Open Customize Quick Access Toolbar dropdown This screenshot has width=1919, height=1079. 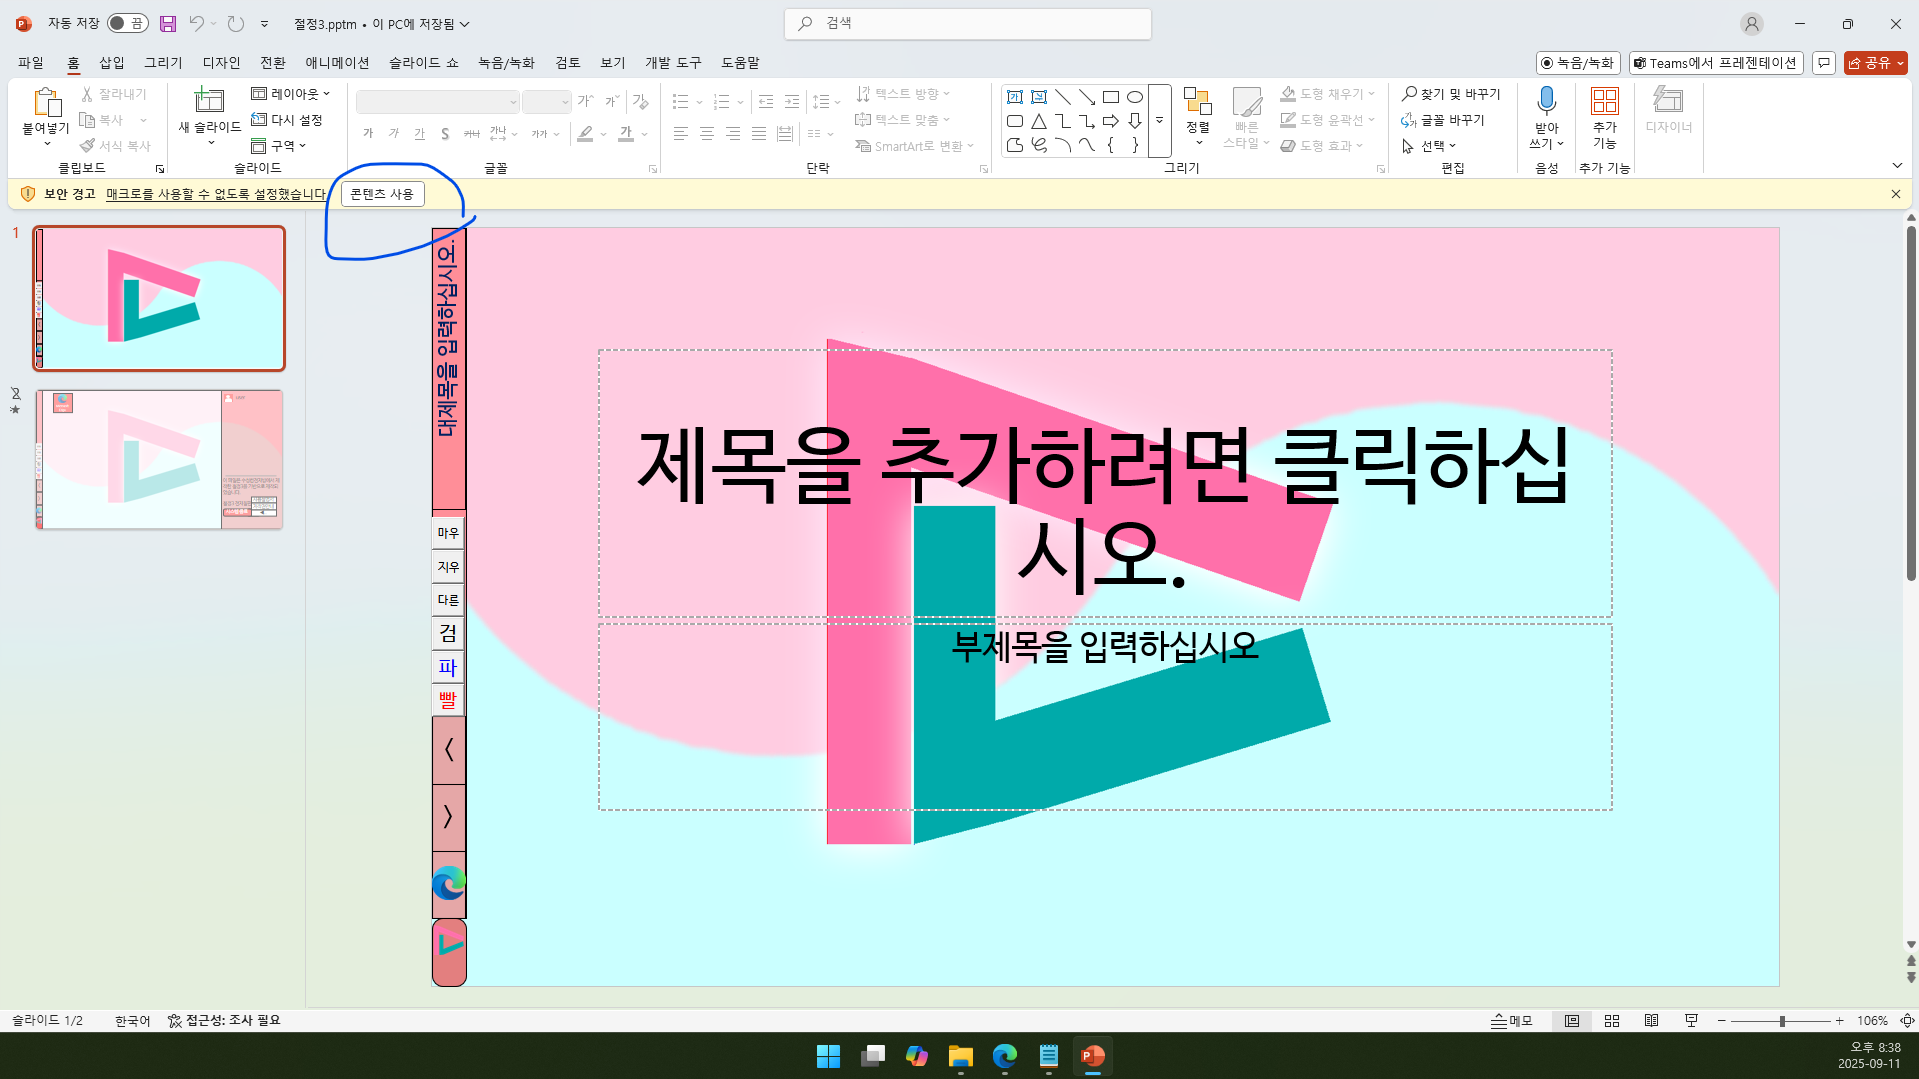[x=264, y=24]
